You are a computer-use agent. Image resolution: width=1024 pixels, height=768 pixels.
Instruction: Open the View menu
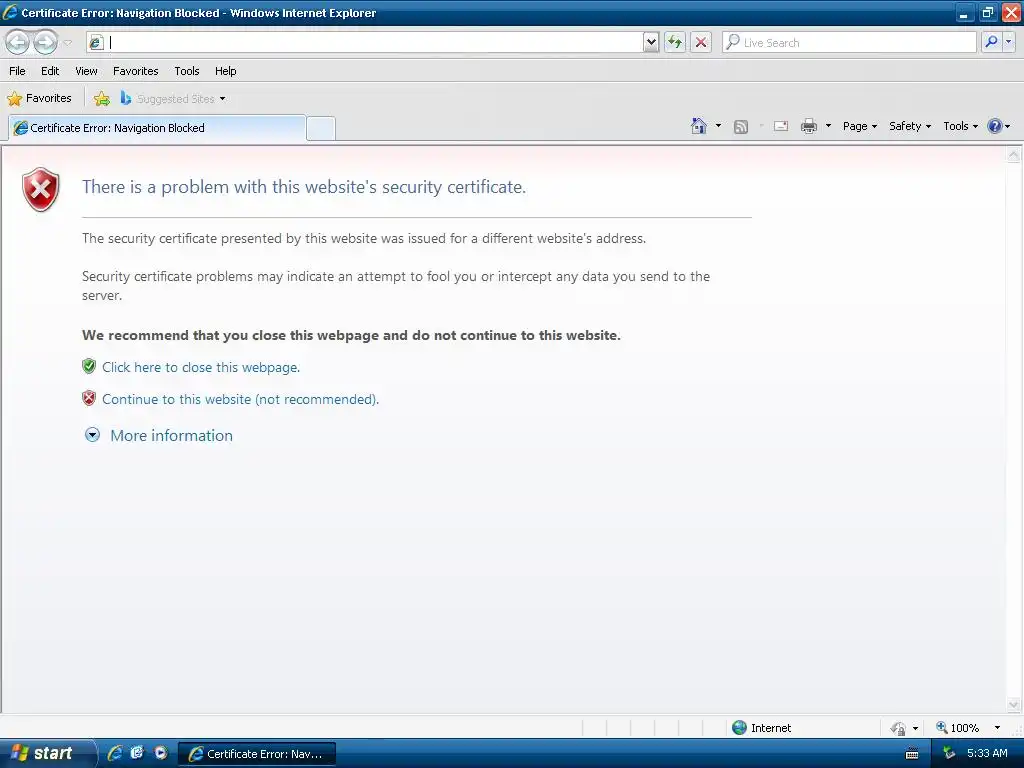pyautogui.click(x=86, y=71)
